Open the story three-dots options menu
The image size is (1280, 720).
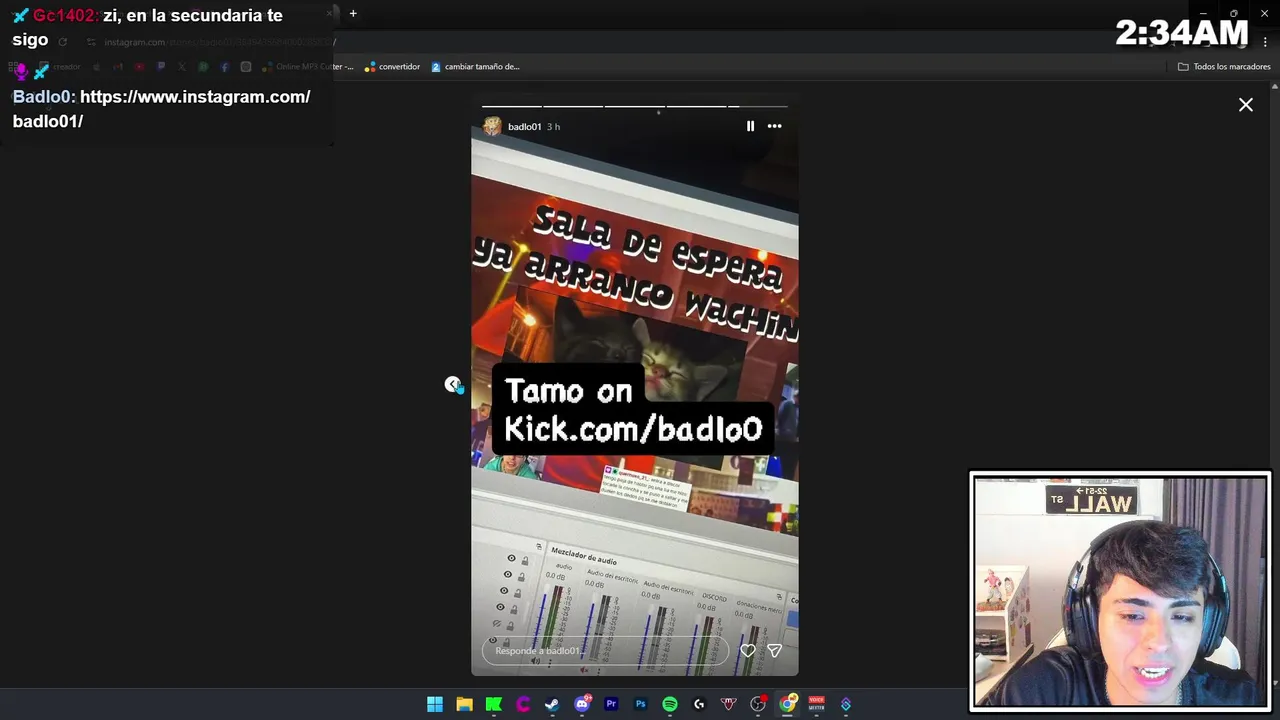click(774, 126)
